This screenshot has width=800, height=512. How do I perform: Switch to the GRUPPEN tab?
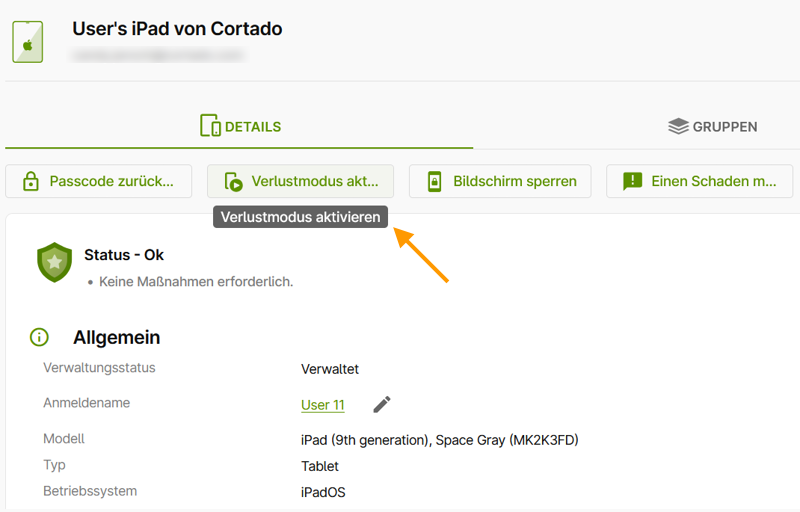[712, 127]
